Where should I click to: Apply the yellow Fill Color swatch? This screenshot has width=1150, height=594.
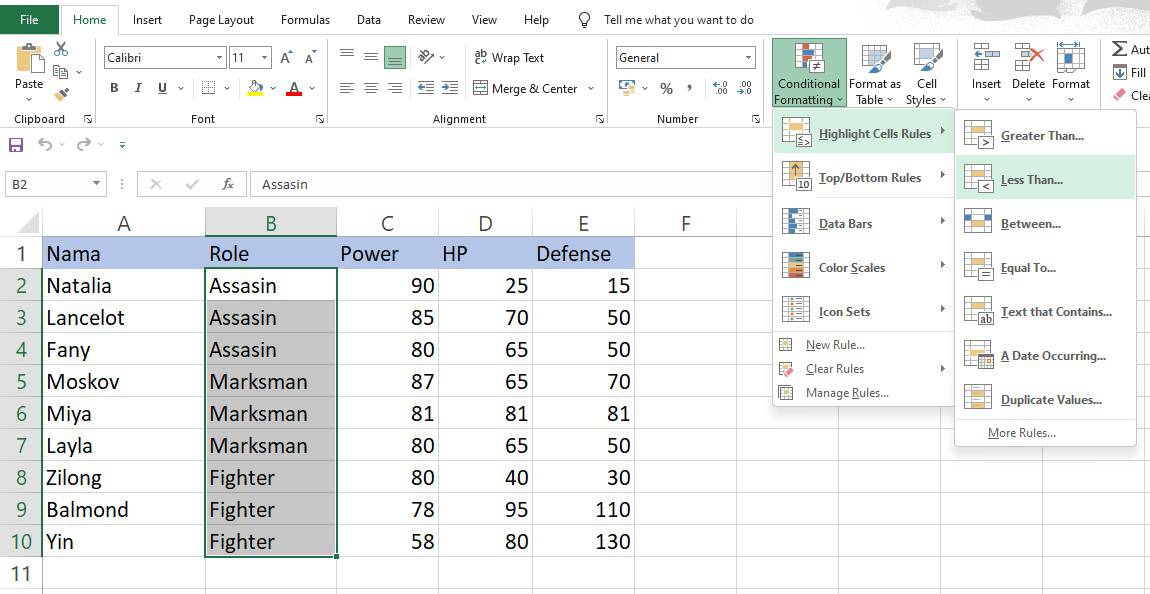tap(255, 89)
